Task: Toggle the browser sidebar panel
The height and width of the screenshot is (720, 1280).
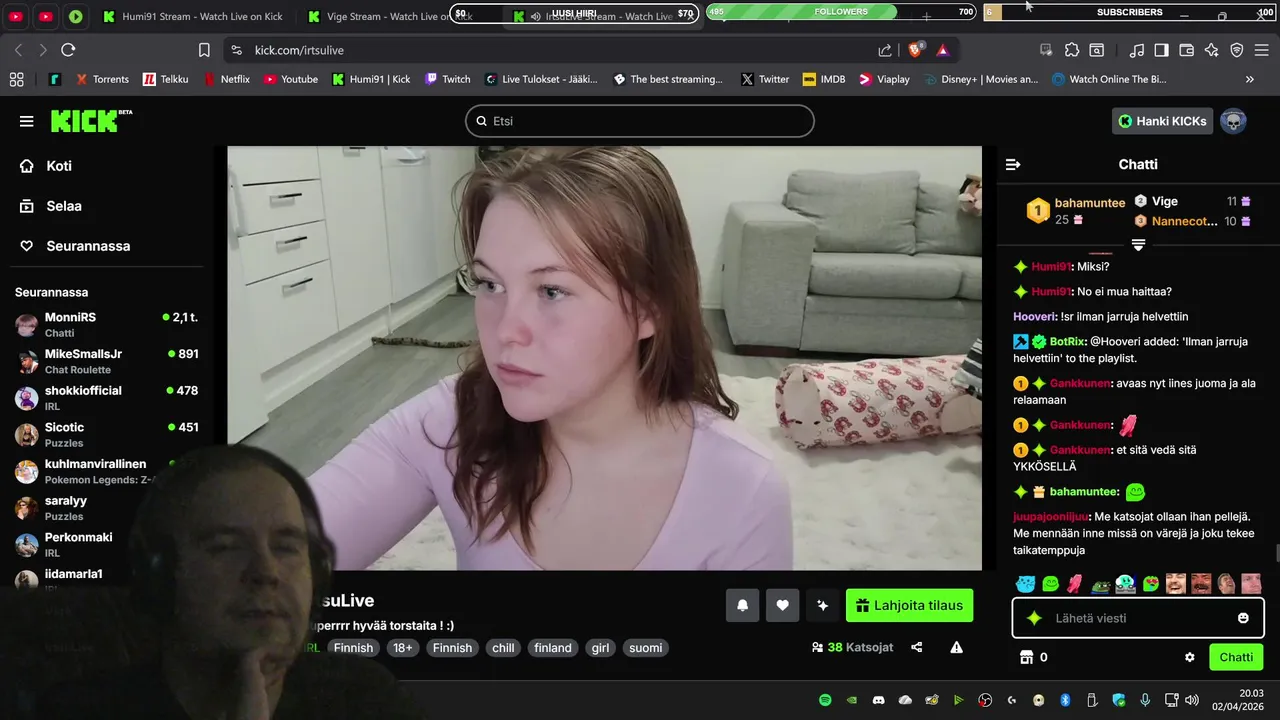Action: click(x=1161, y=50)
